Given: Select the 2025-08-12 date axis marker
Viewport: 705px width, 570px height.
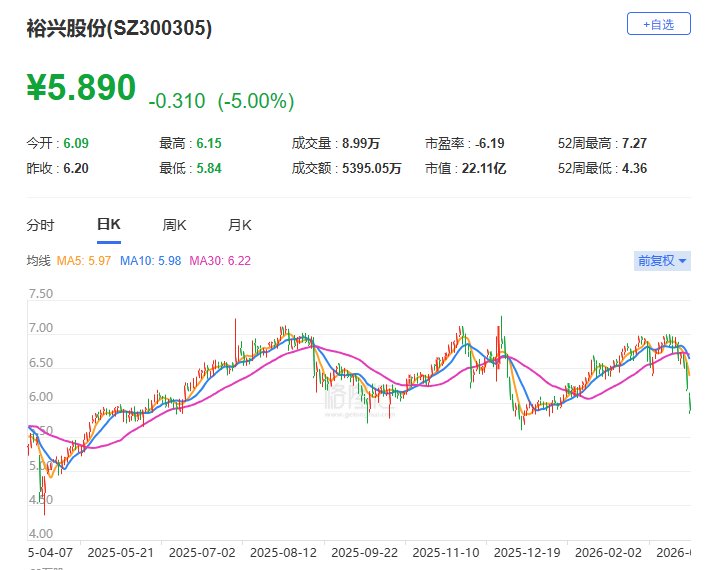Looking at the screenshot, I should click(282, 551).
